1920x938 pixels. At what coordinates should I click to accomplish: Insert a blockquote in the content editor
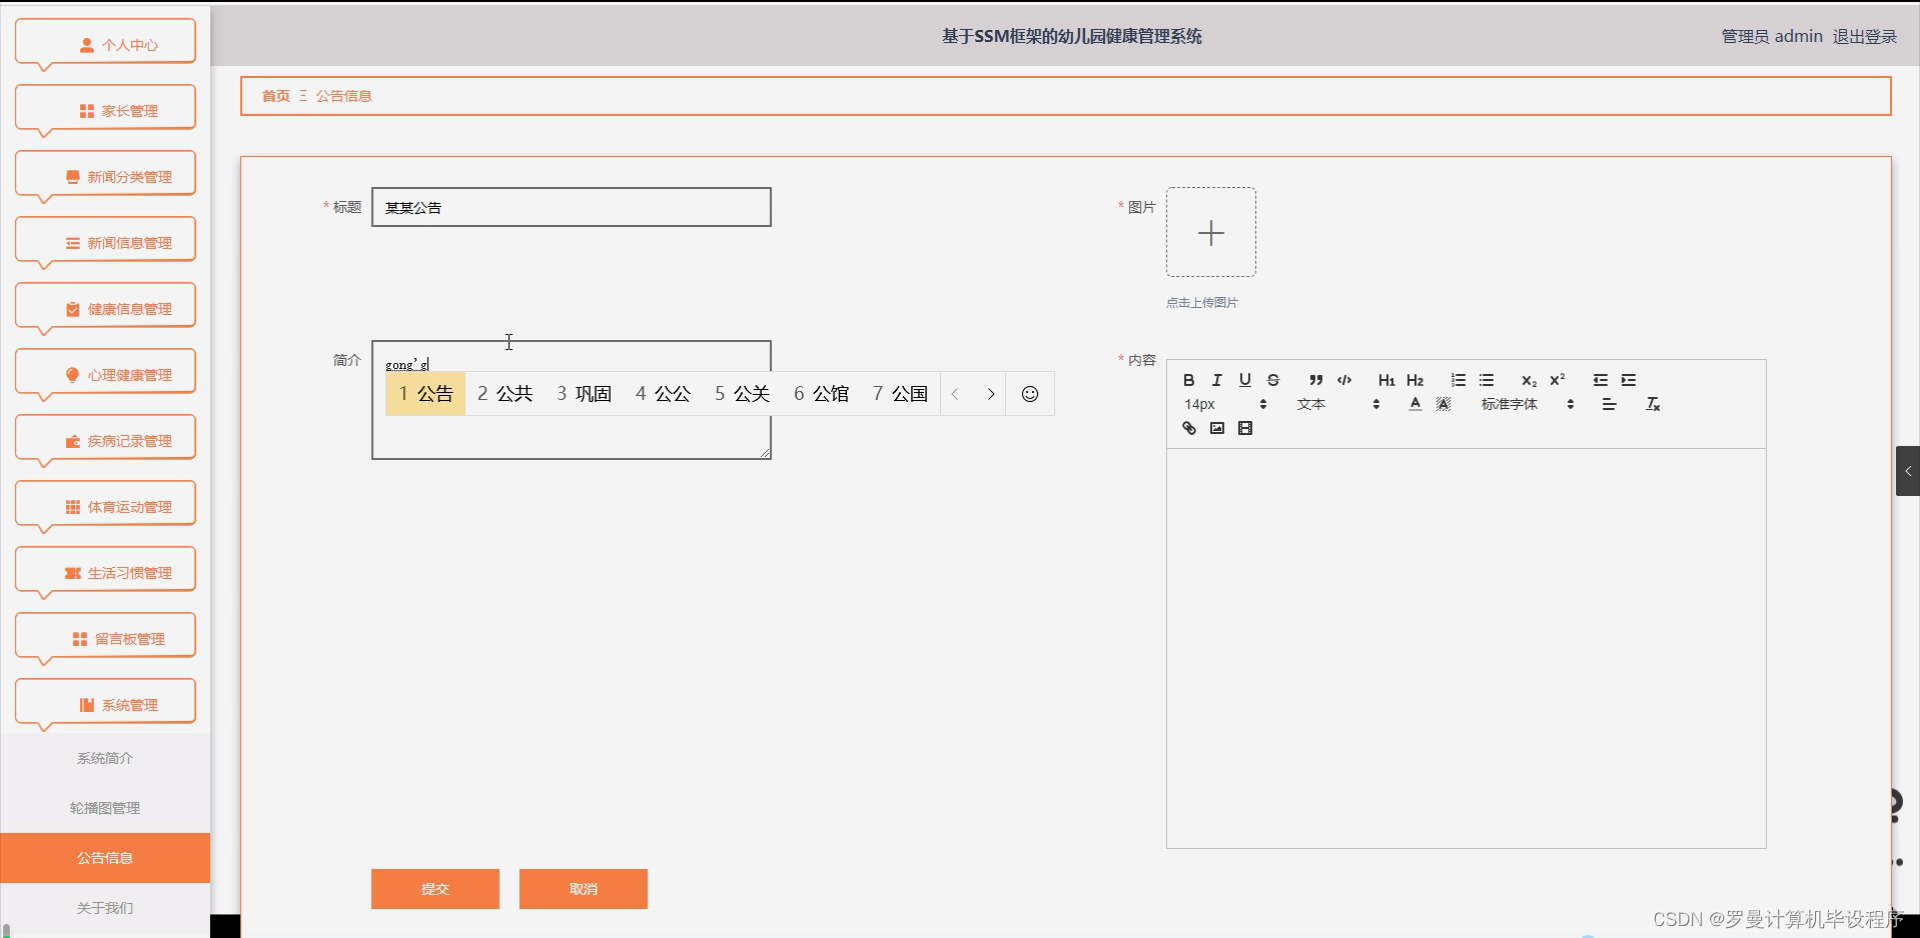tap(1315, 380)
